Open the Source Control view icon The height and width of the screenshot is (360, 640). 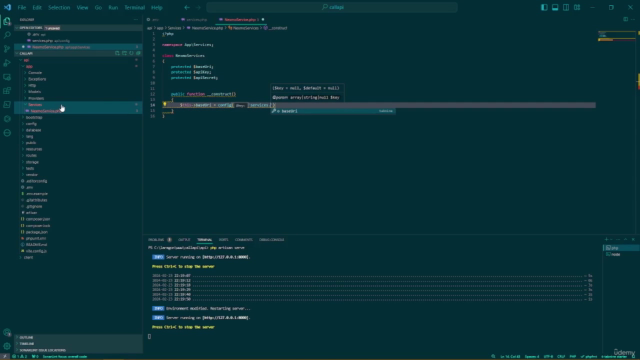click(7, 49)
